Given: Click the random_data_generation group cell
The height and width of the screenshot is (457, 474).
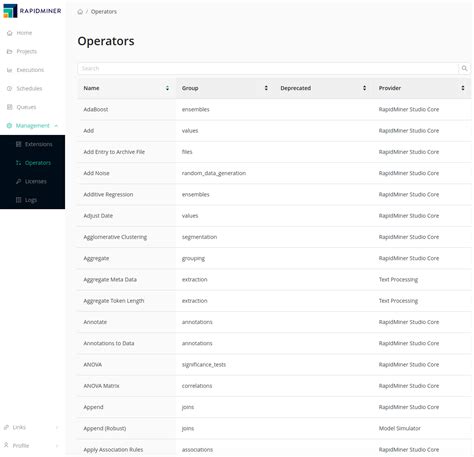Looking at the screenshot, I should pos(214,173).
